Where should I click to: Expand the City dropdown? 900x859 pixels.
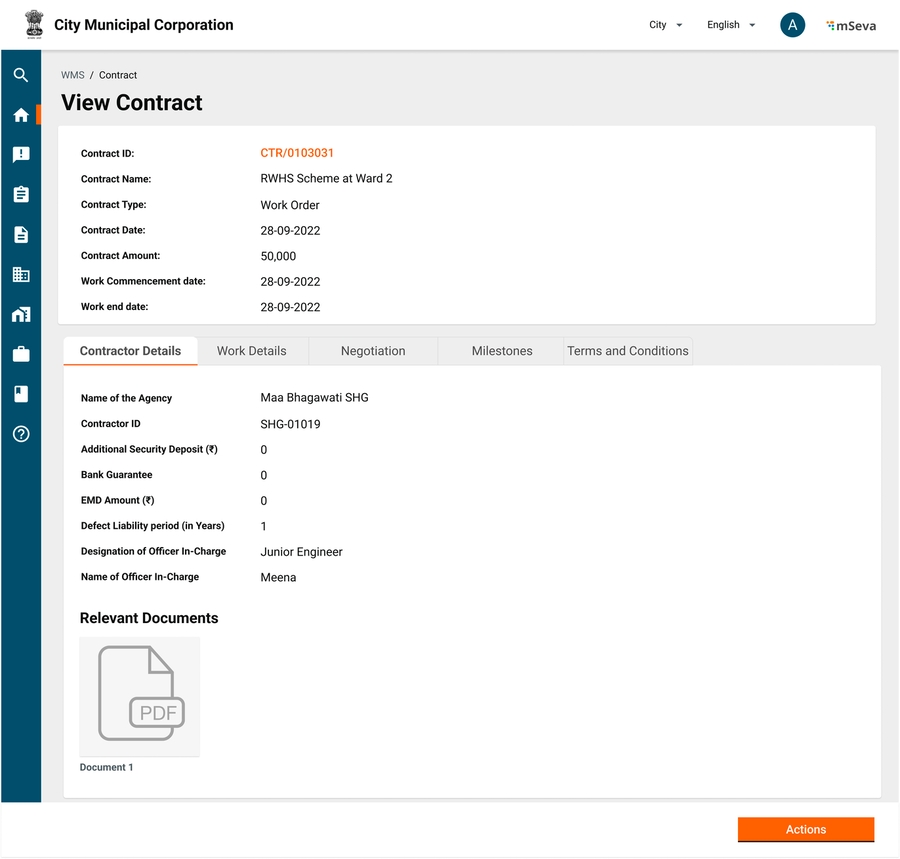[x=665, y=25]
